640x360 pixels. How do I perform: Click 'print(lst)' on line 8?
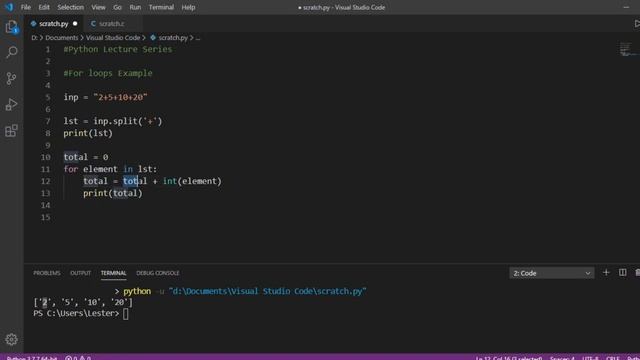pos(88,133)
